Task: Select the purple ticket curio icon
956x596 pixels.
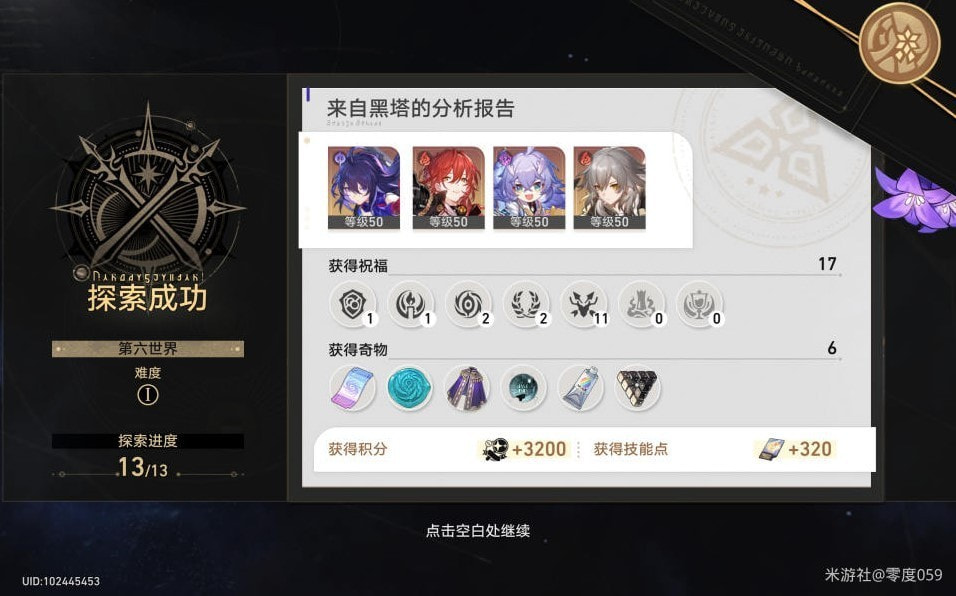Action: click(x=352, y=388)
